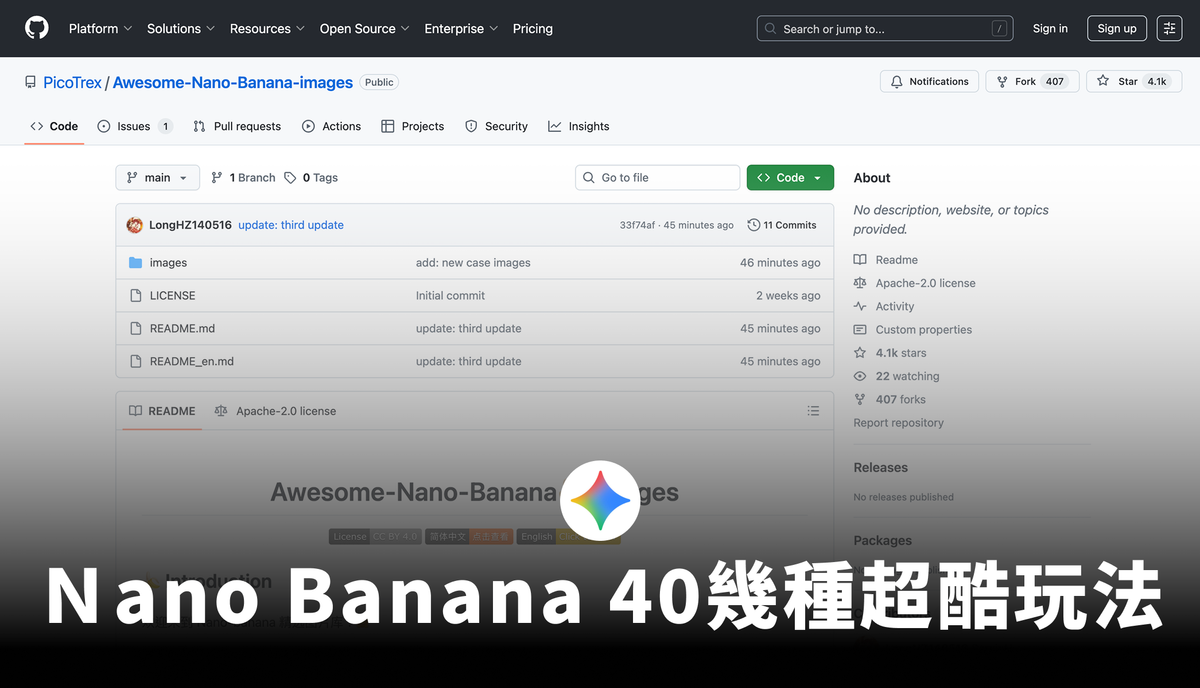1200x688 pixels.
Task: Open the 'Initial commit' commit message
Action: pos(450,296)
